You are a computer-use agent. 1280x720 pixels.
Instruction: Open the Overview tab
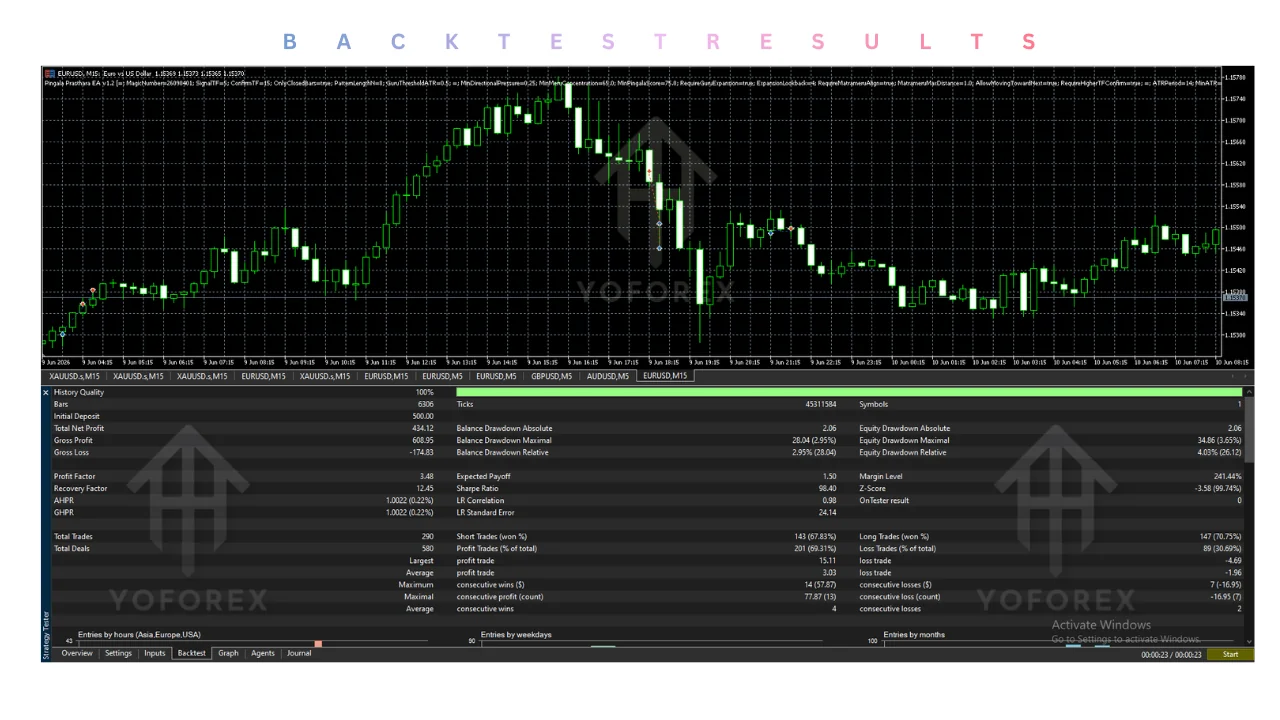(x=77, y=653)
